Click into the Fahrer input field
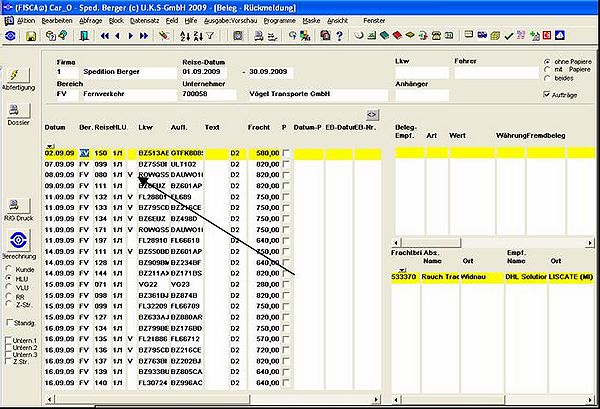This screenshot has height=409, width=600. [x=496, y=73]
